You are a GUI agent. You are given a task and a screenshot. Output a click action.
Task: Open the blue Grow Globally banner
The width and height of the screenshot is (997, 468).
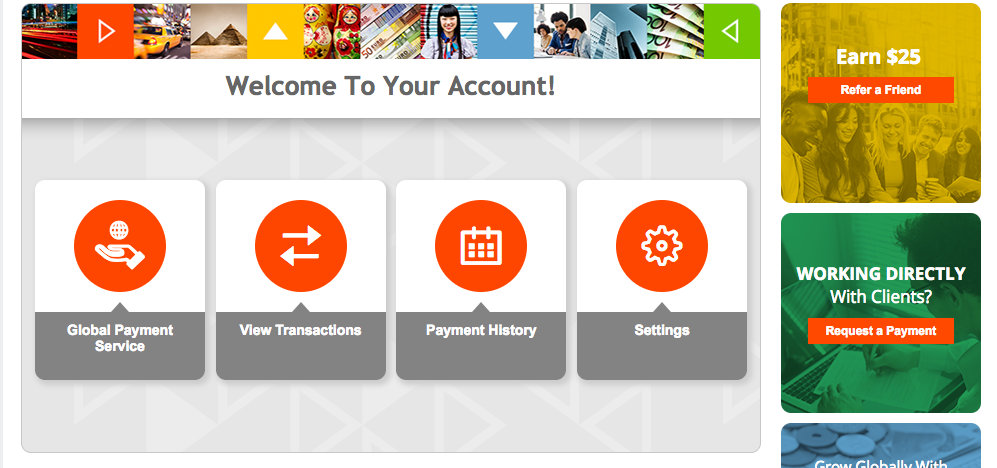coord(881,446)
